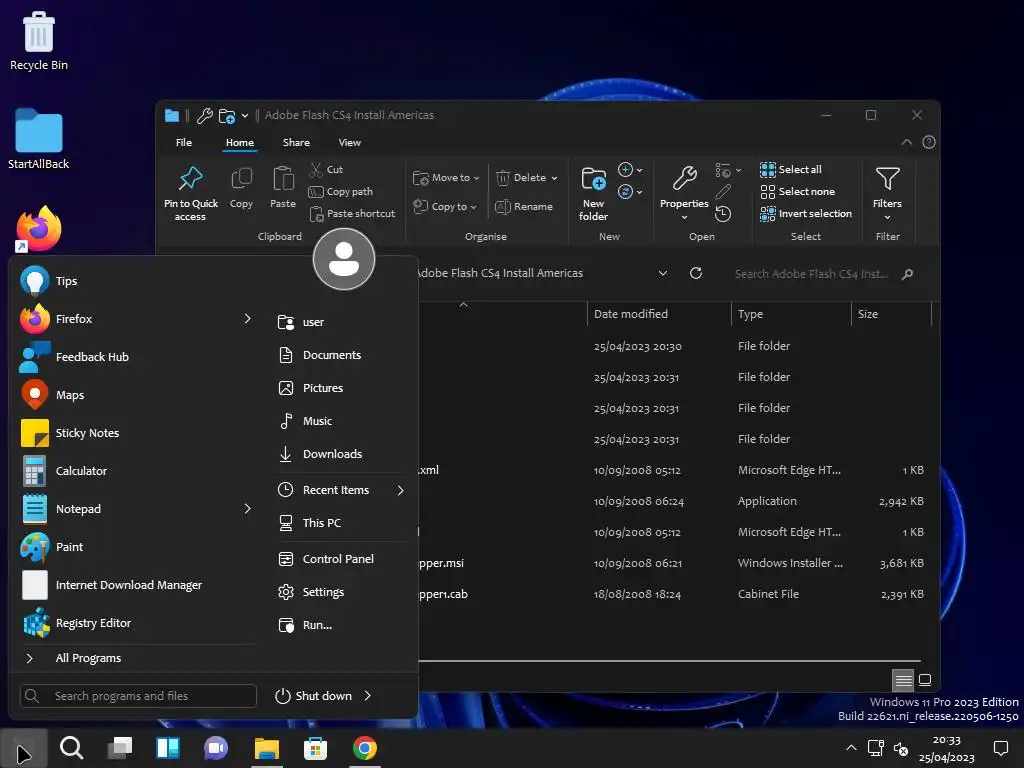Click Select none in ribbon
Image resolution: width=1024 pixels, height=768 pixels.
click(x=797, y=191)
